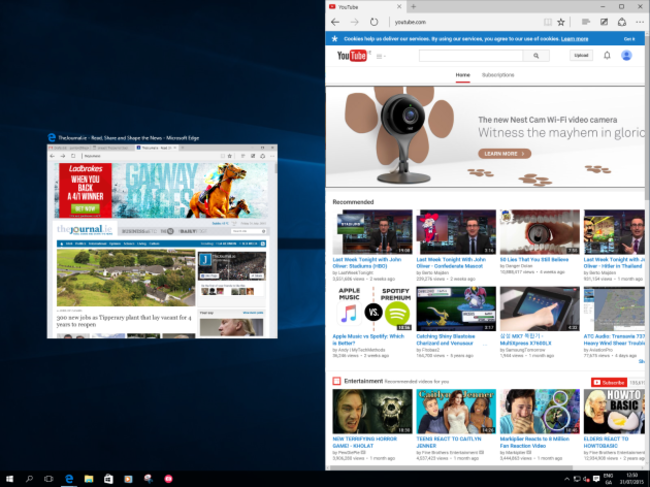Click the Entertainment channel icon
The height and width of the screenshot is (487, 650).
[x=337, y=381]
